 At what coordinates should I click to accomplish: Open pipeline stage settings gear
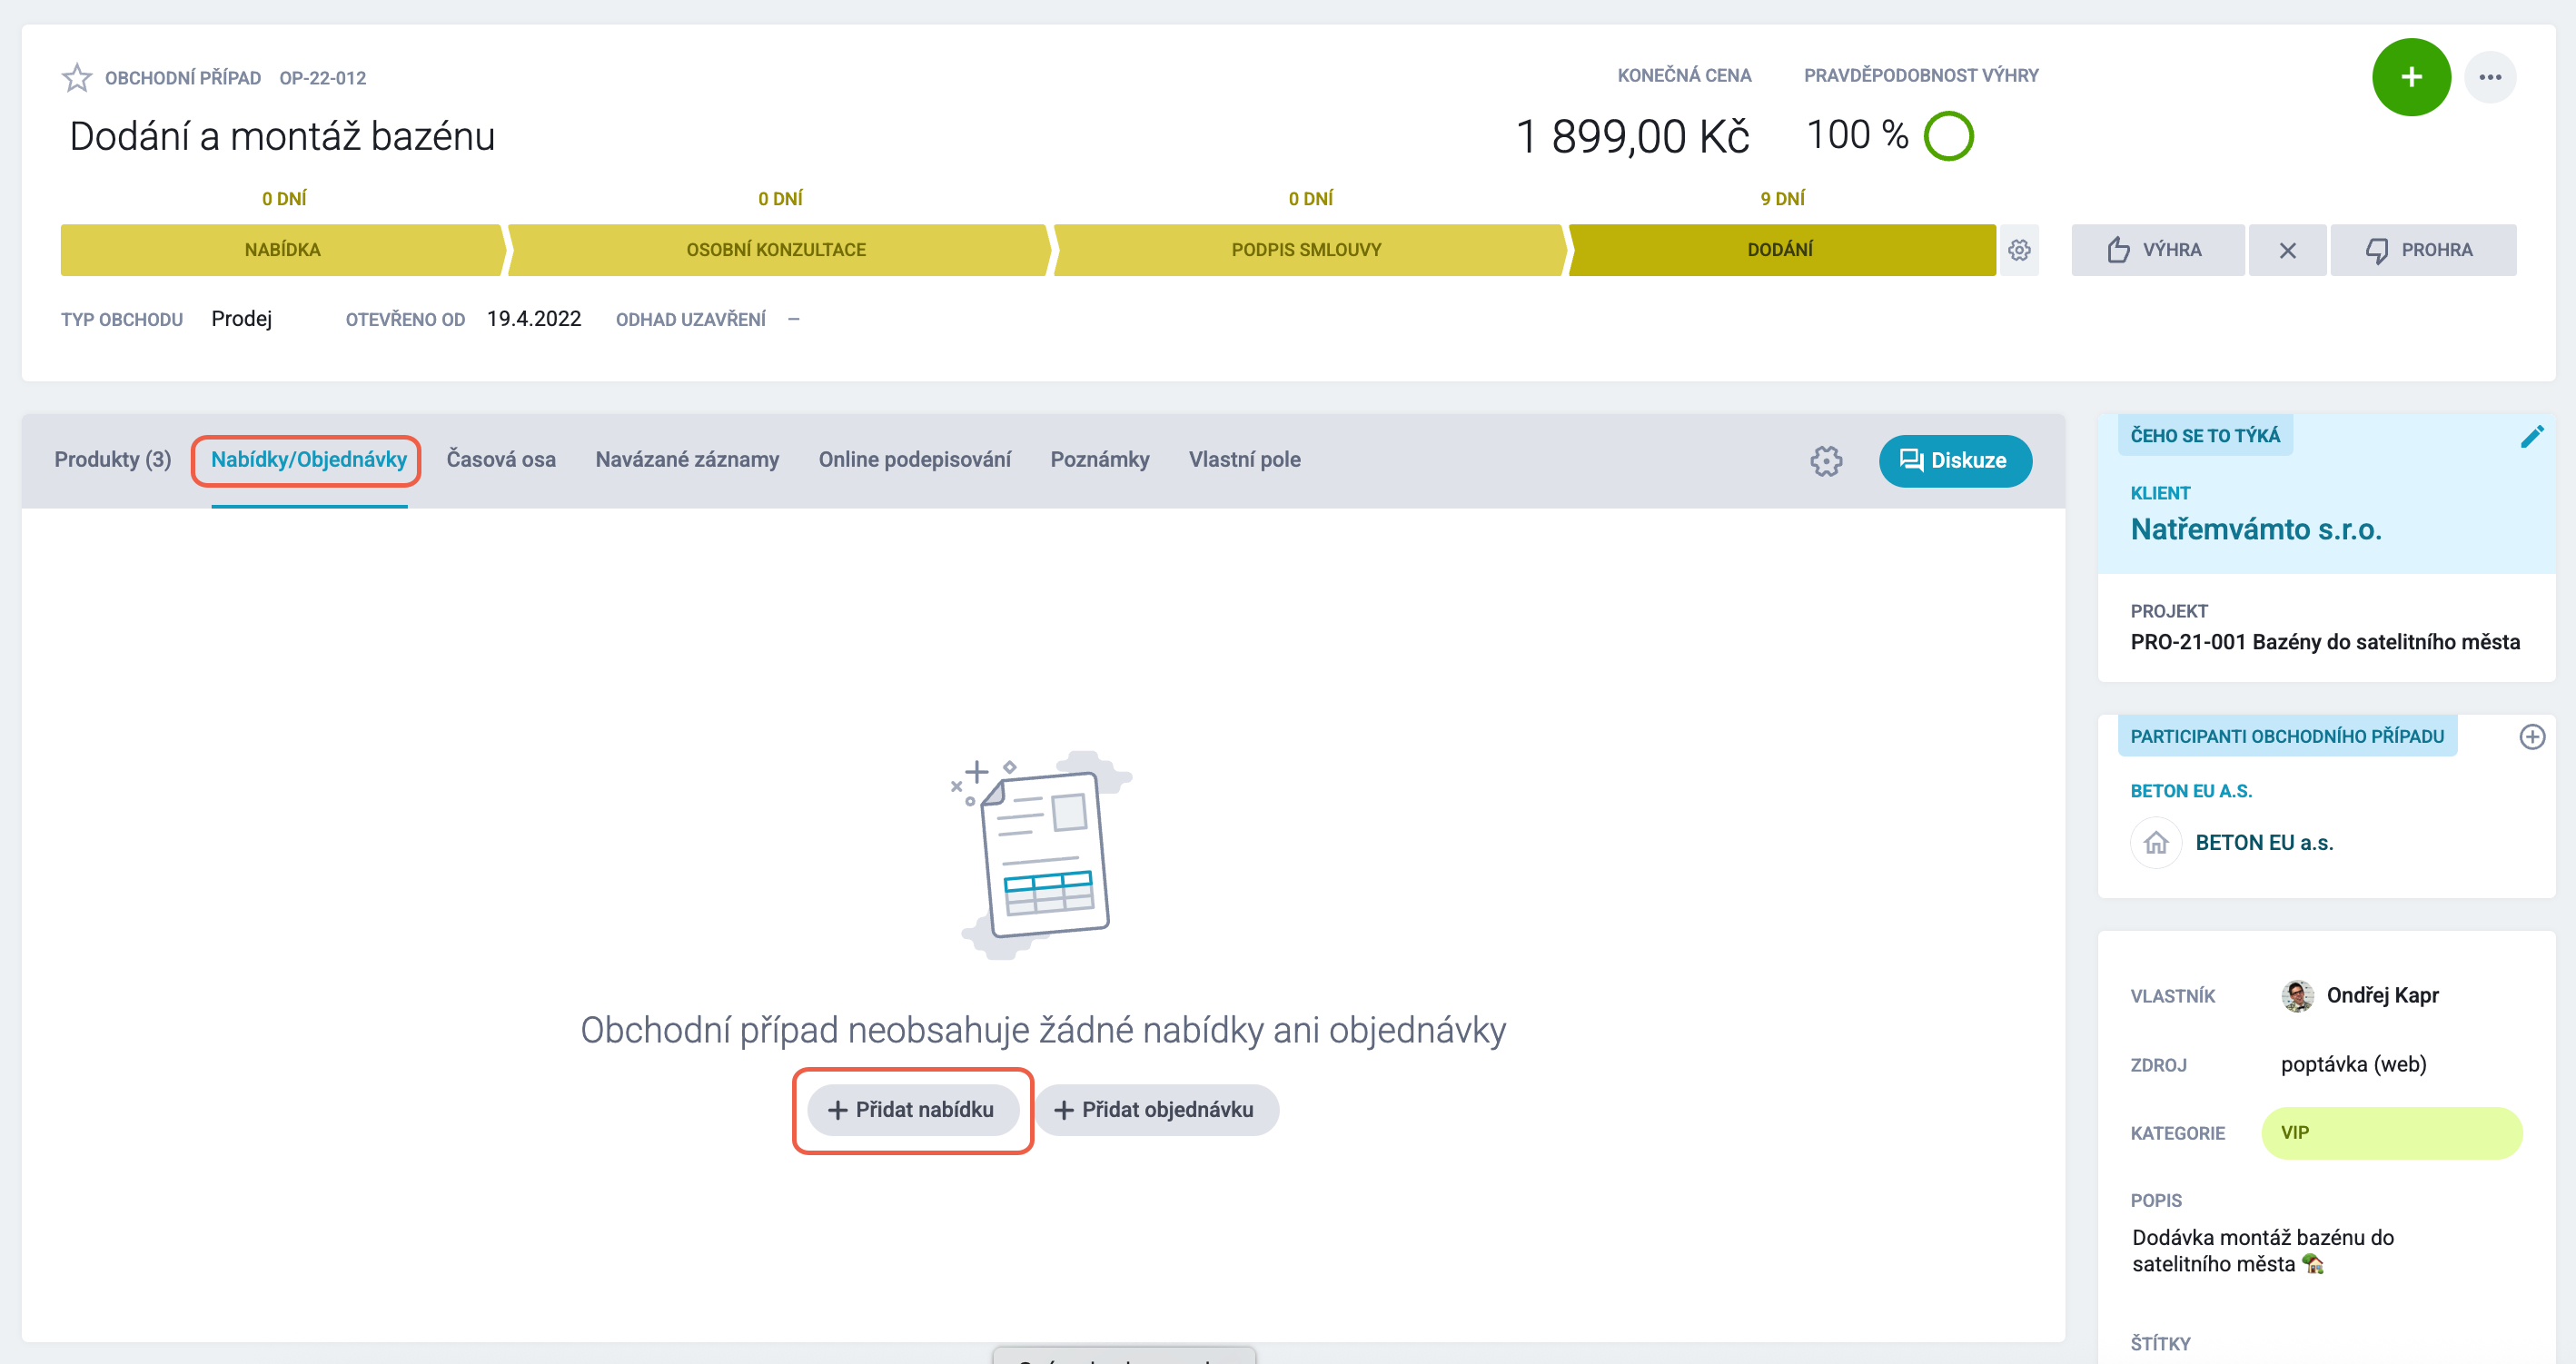point(2019,250)
